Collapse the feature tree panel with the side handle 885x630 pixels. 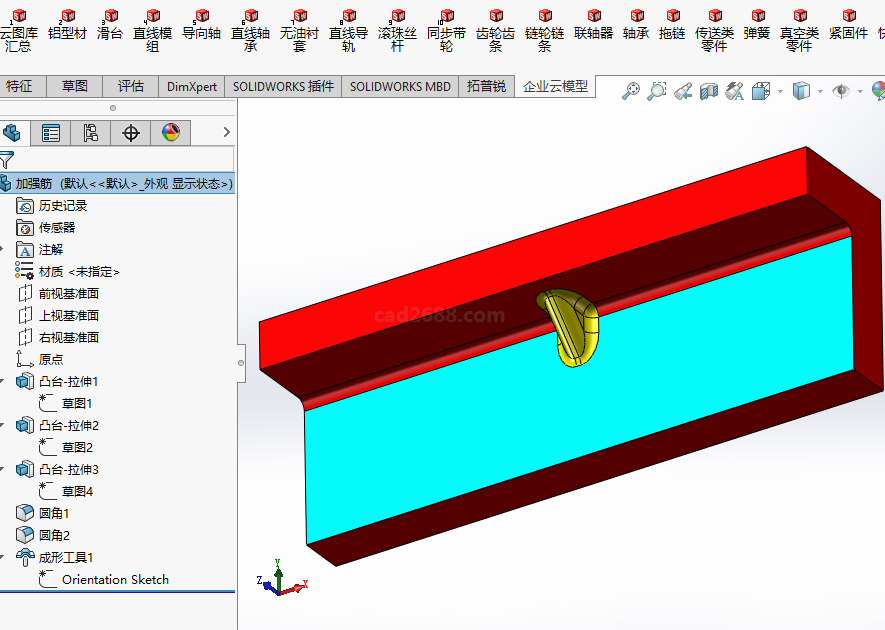point(240,363)
